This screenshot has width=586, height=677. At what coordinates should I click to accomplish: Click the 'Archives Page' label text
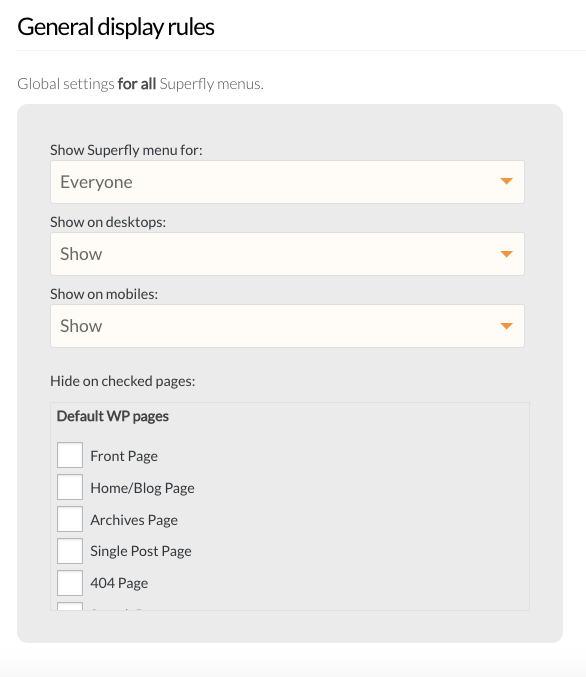[134, 520]
